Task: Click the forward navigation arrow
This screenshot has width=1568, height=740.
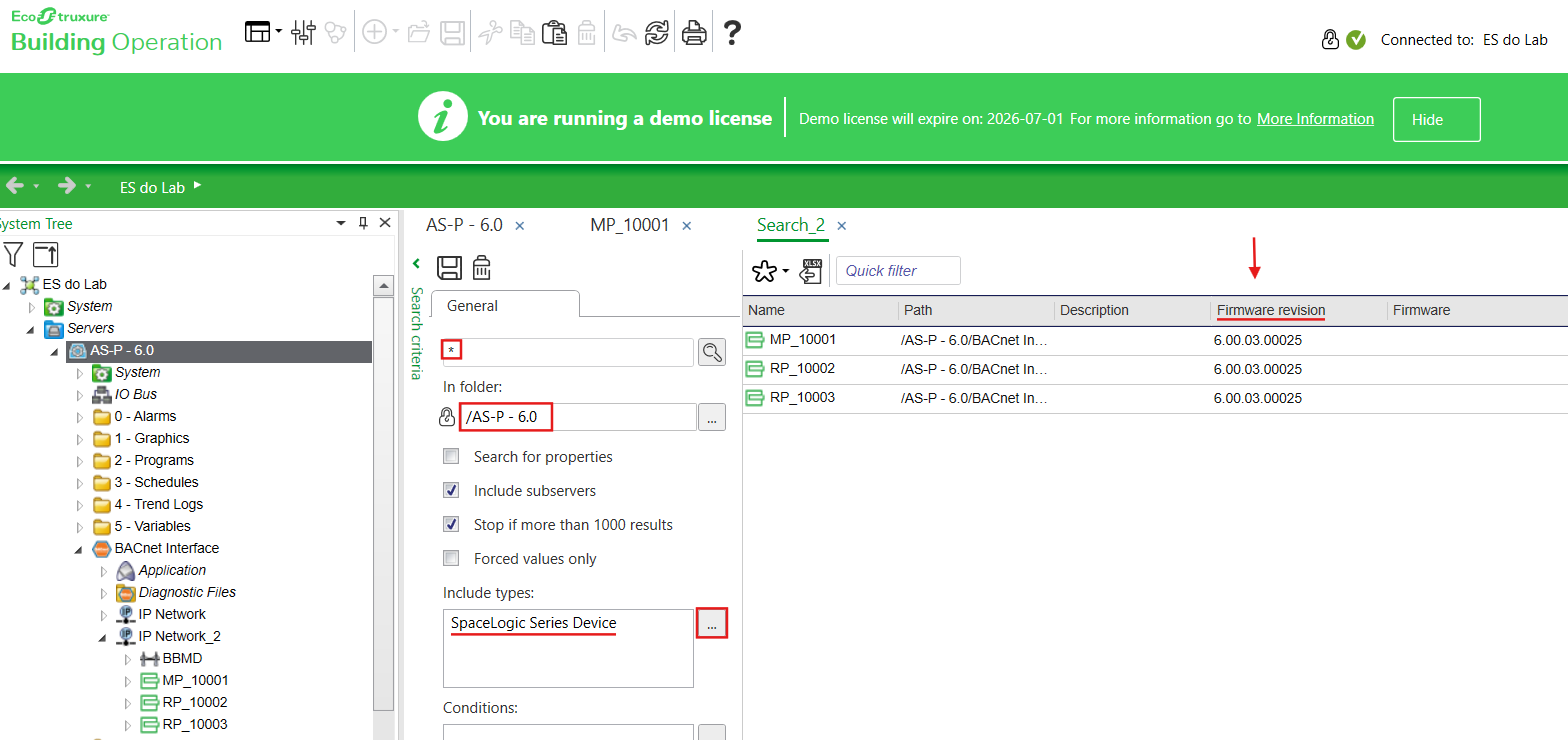Action: click(67, 186)
